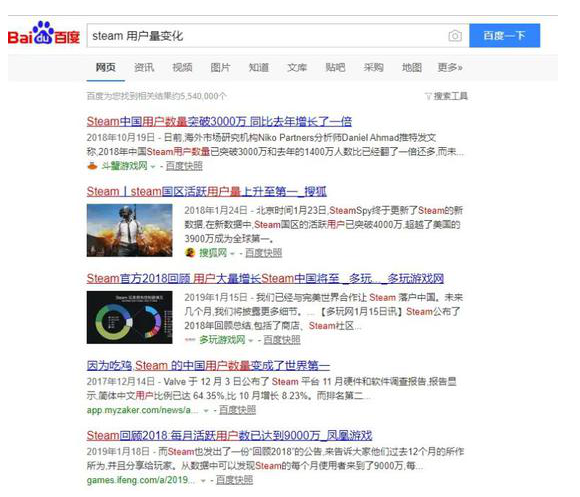The height and width of the screenshot is (497, 580).
Task: Click the 百度一下 search button
Action: pyautogui.click(x=505, y=36)
